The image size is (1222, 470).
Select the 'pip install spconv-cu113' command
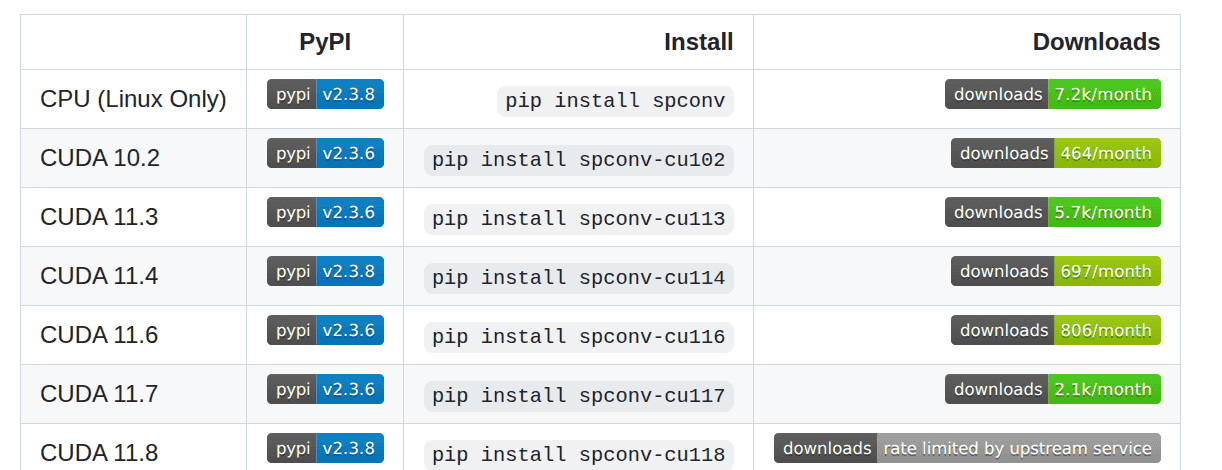point(578,219)
